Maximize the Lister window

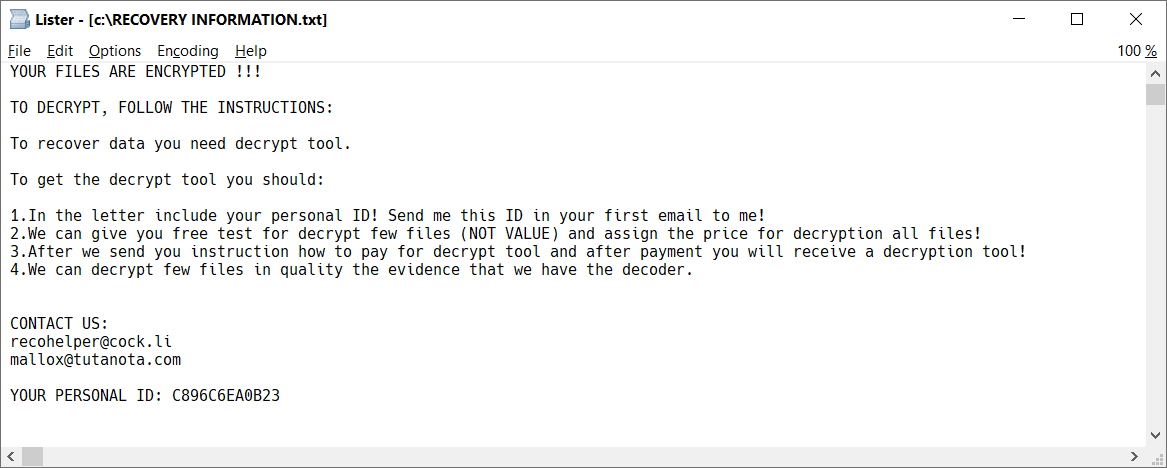click(1077, 19)
